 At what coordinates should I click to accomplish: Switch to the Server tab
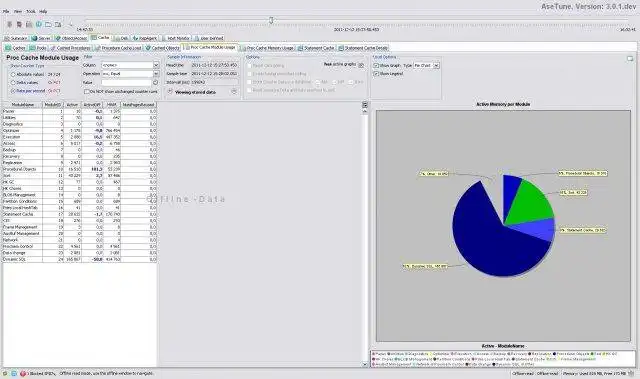pos(41,38)
